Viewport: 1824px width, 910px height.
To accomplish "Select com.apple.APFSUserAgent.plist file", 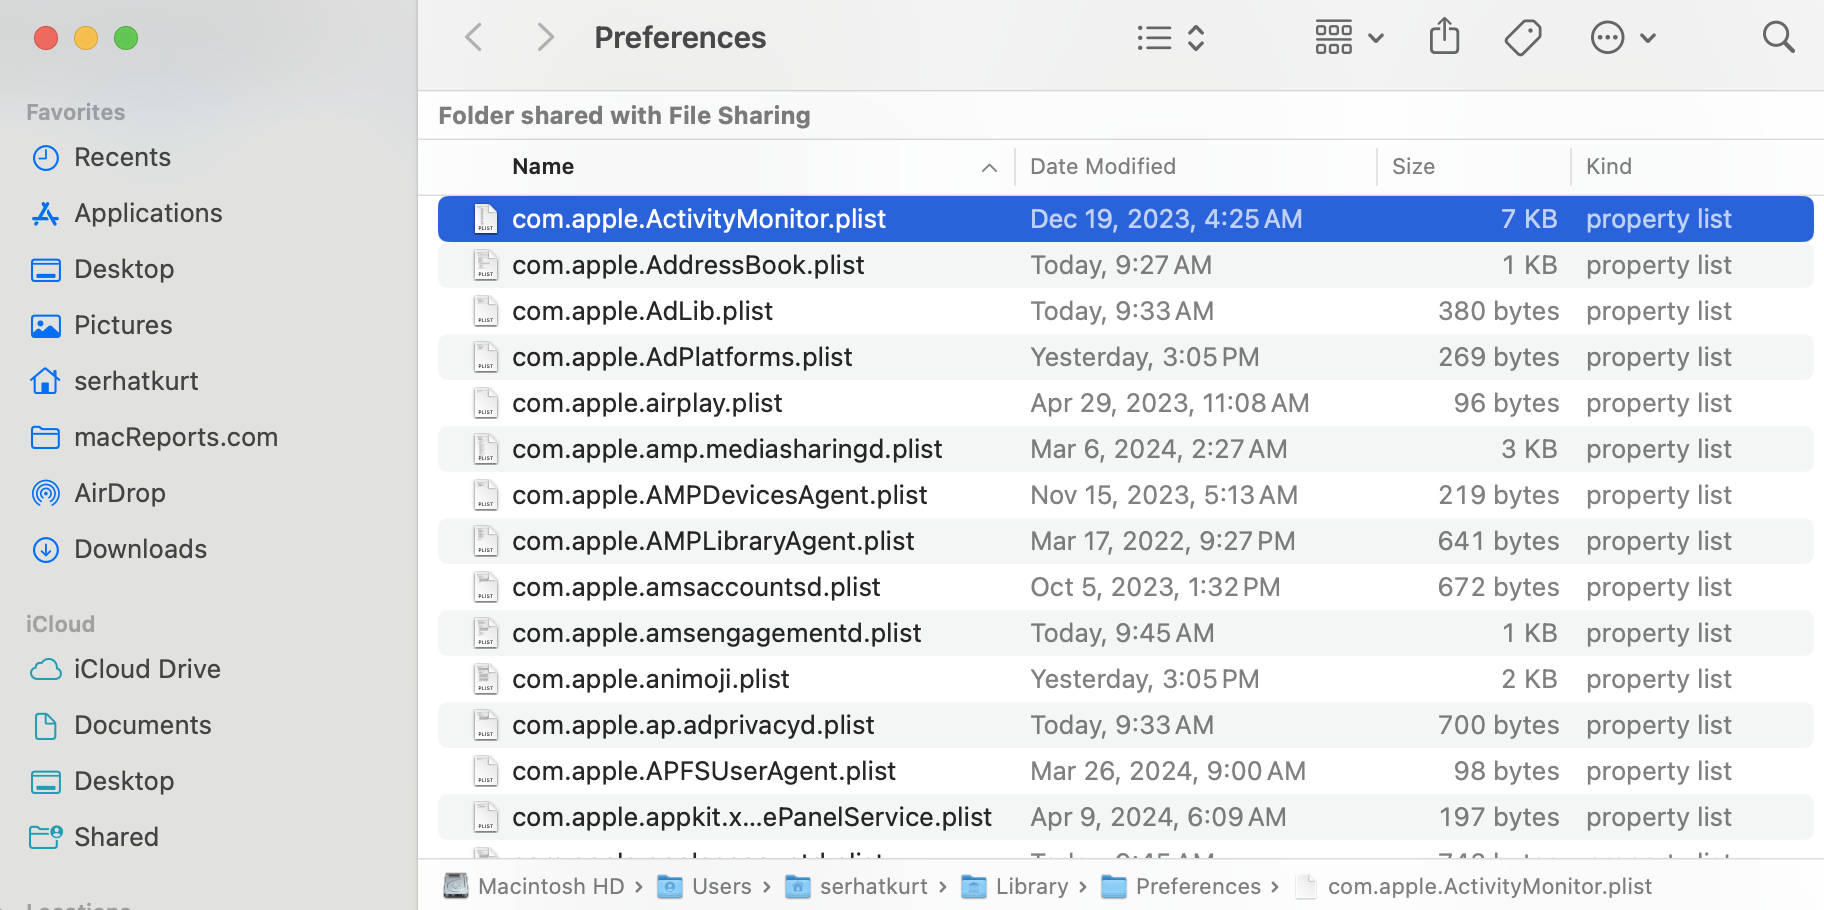I will tap(1125, 771).
